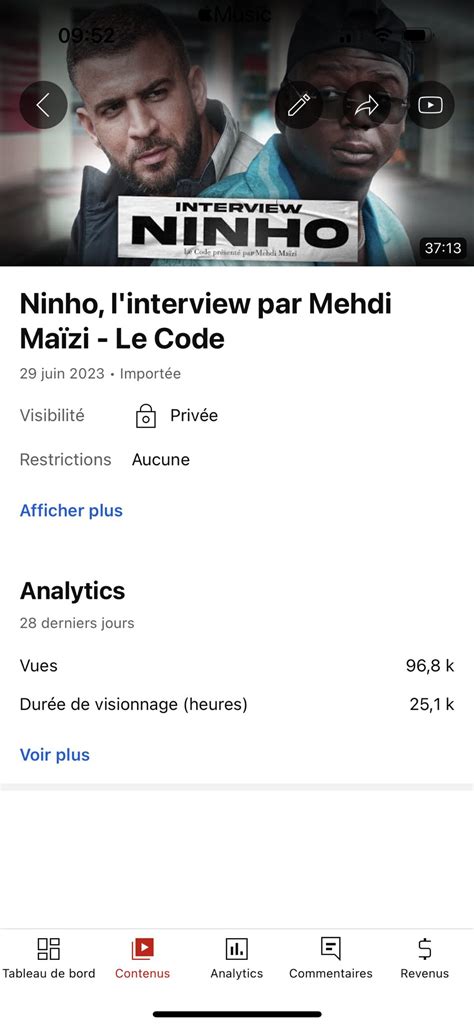474x1027 pixels.
Task: Tap the Privée visibility value
Action: pos(194,416)
